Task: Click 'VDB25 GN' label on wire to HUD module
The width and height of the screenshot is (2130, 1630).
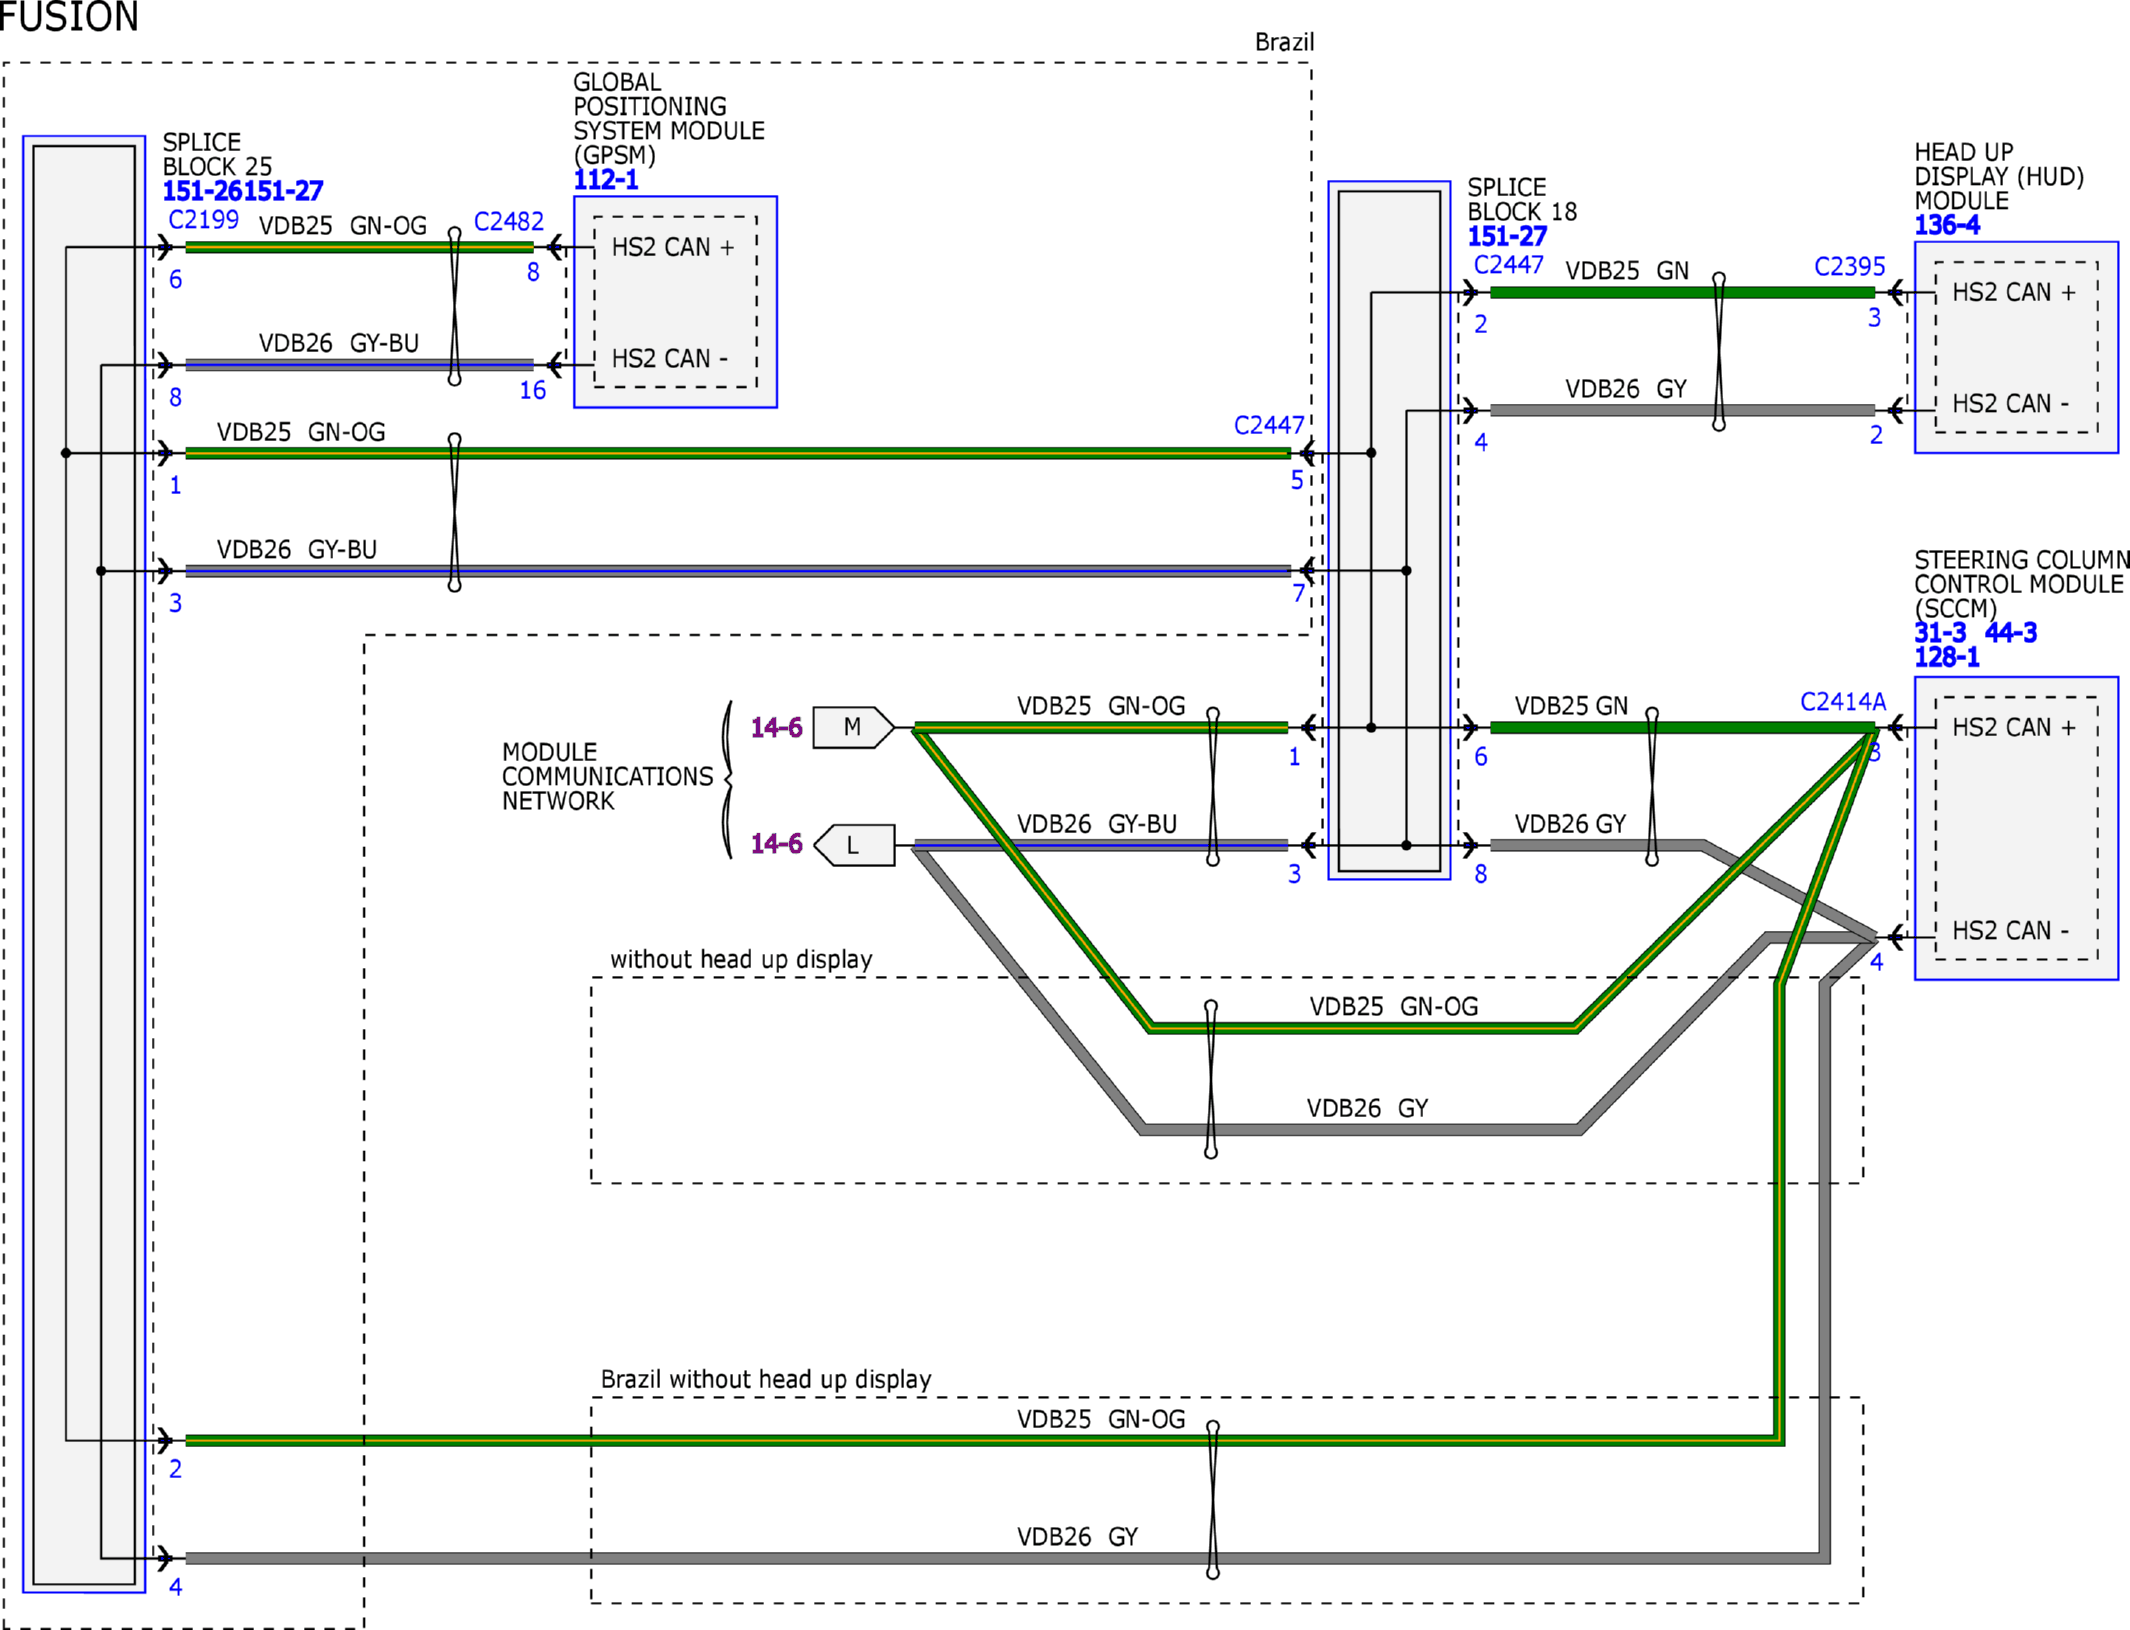Action: point(1627,271)
